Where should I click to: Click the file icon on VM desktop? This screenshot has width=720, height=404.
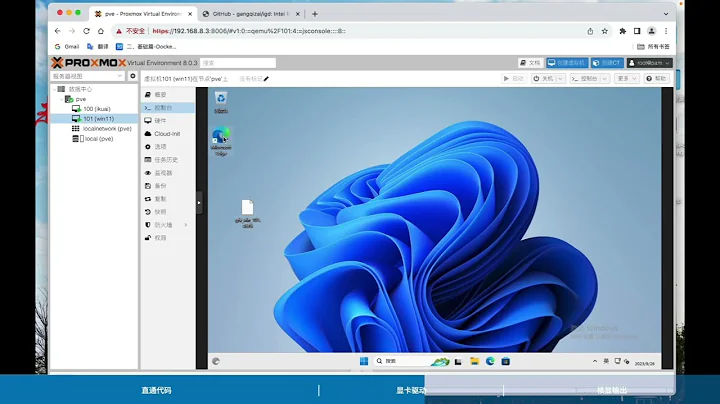coord(248,213)
